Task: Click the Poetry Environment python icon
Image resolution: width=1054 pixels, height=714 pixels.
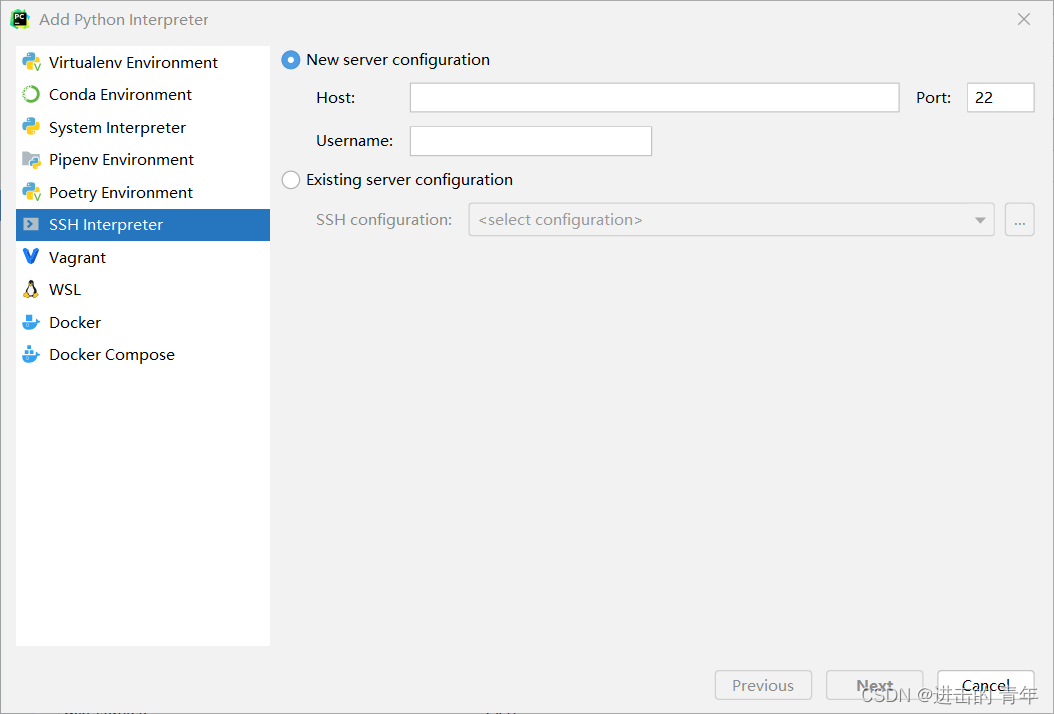Action: click(31, 192)
